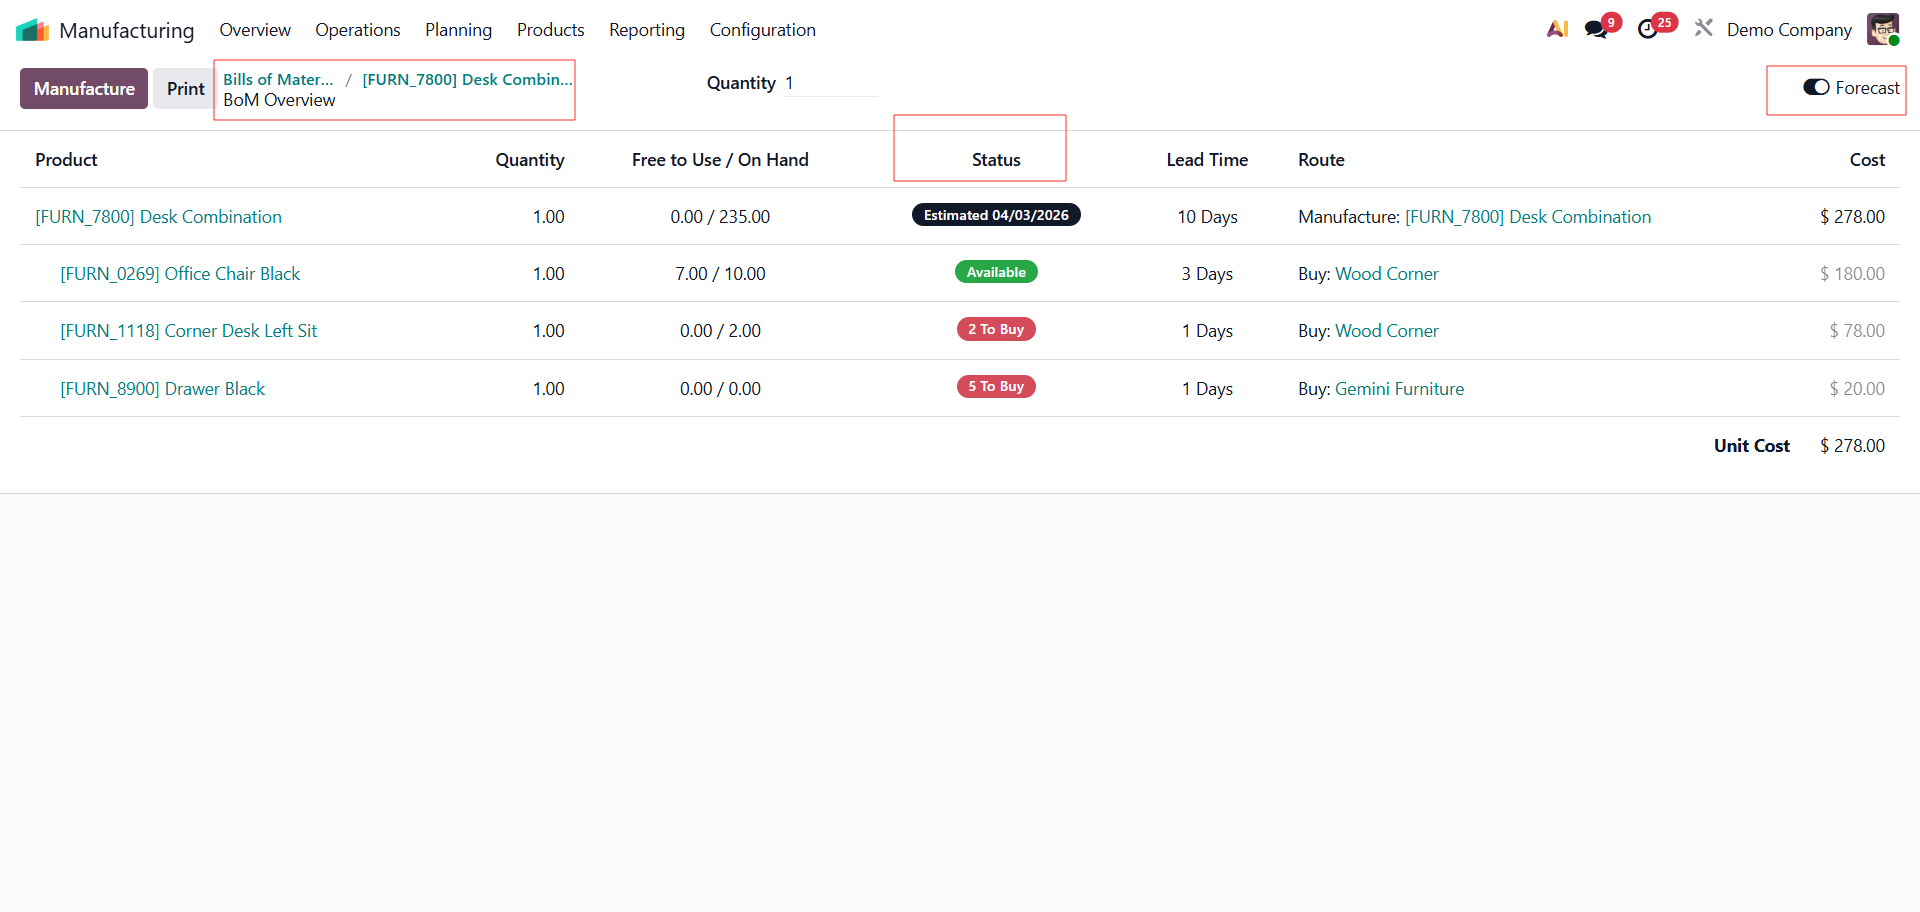
Task: Toggle the Forecast switch
Action: tap(1816, 88)
